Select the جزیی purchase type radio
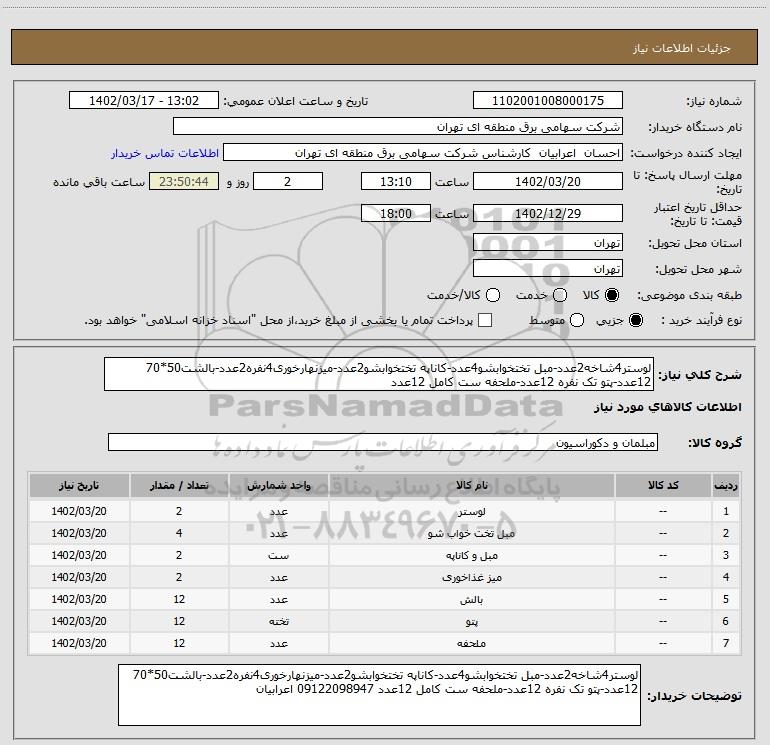The image size is (770, 745). click(x=635, y=320)
